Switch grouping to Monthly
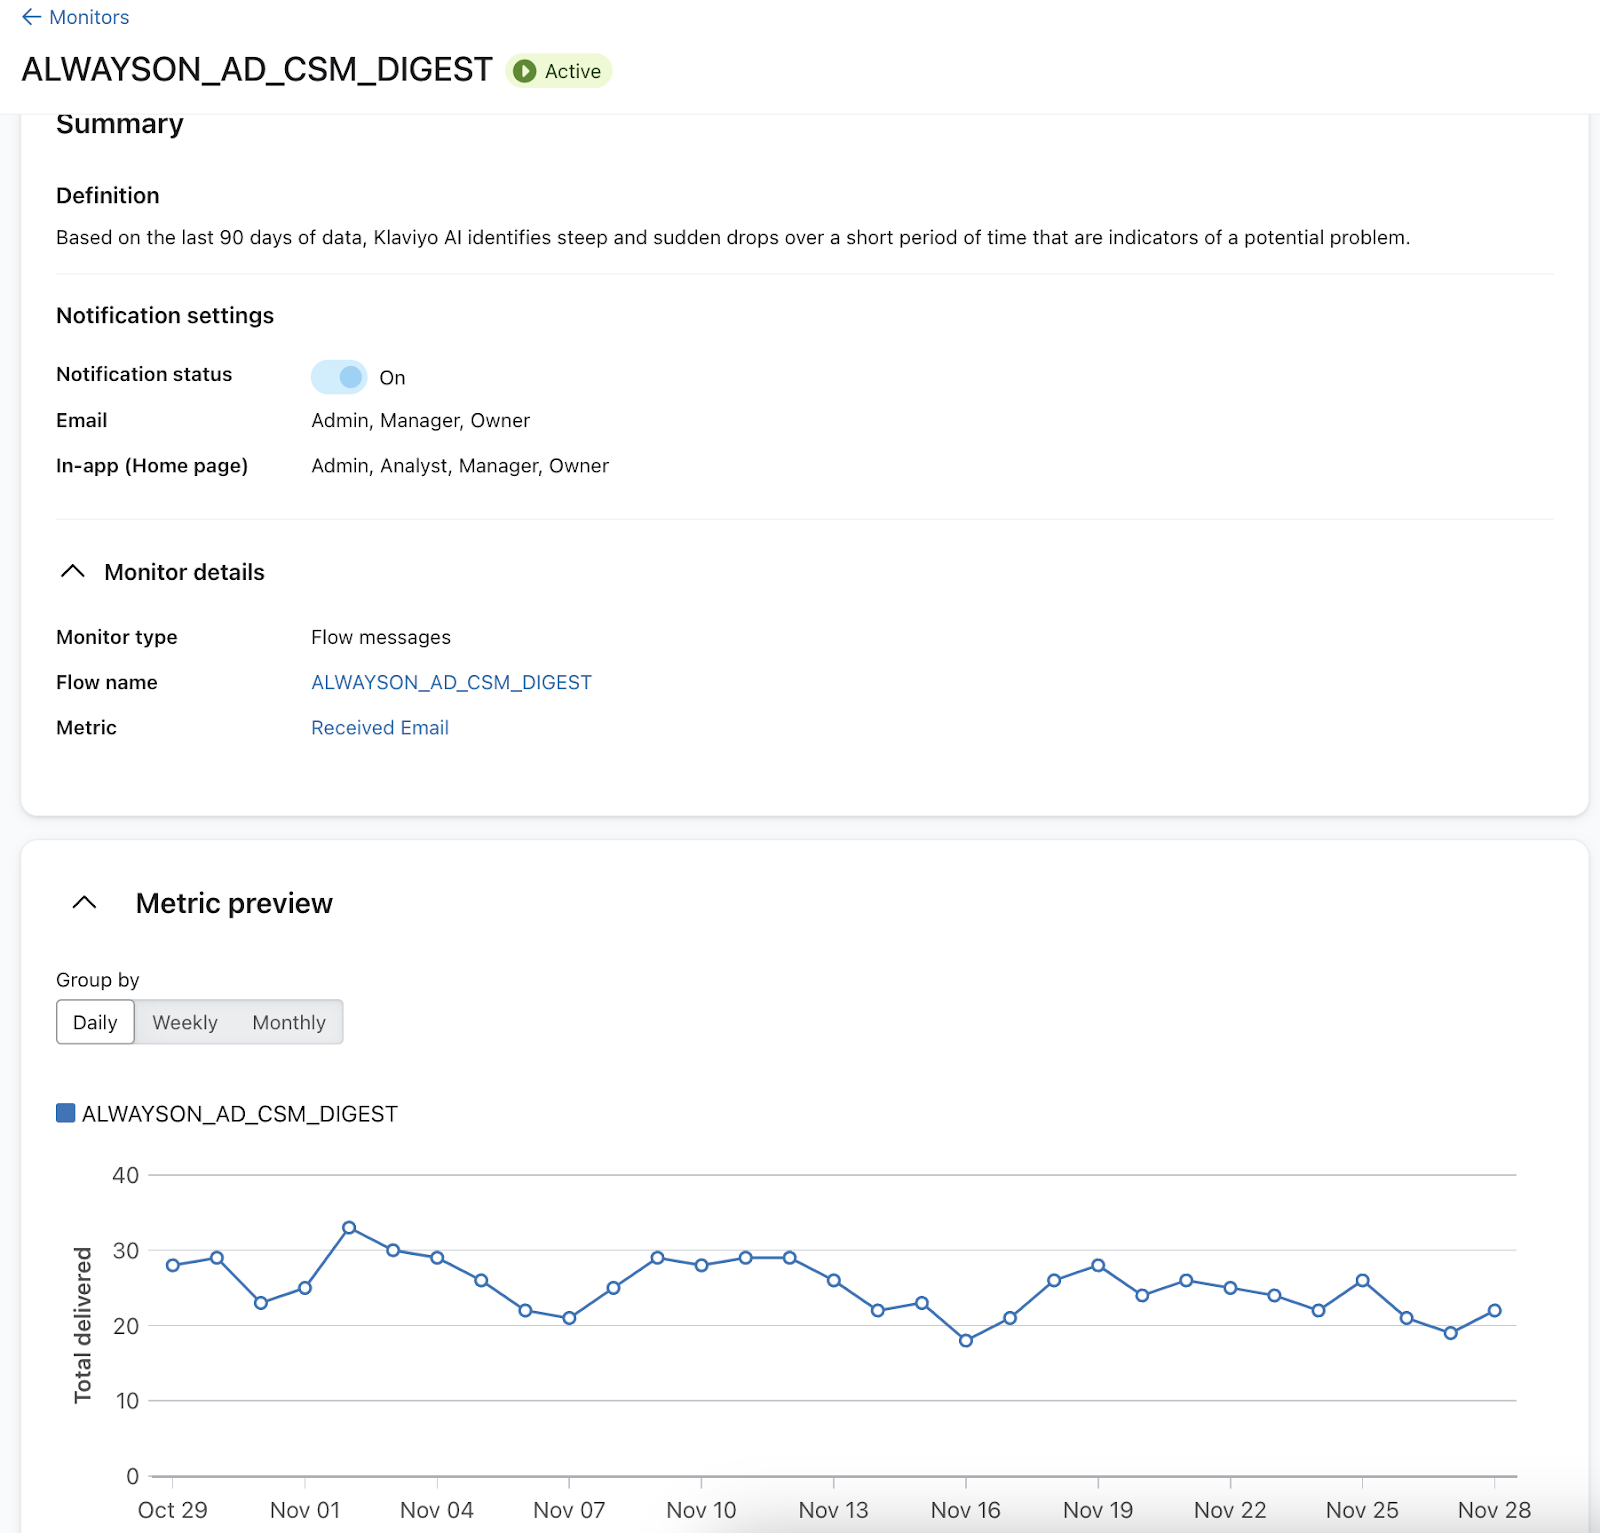This screenshot has width=1600, height=1533. point(289,1022)
